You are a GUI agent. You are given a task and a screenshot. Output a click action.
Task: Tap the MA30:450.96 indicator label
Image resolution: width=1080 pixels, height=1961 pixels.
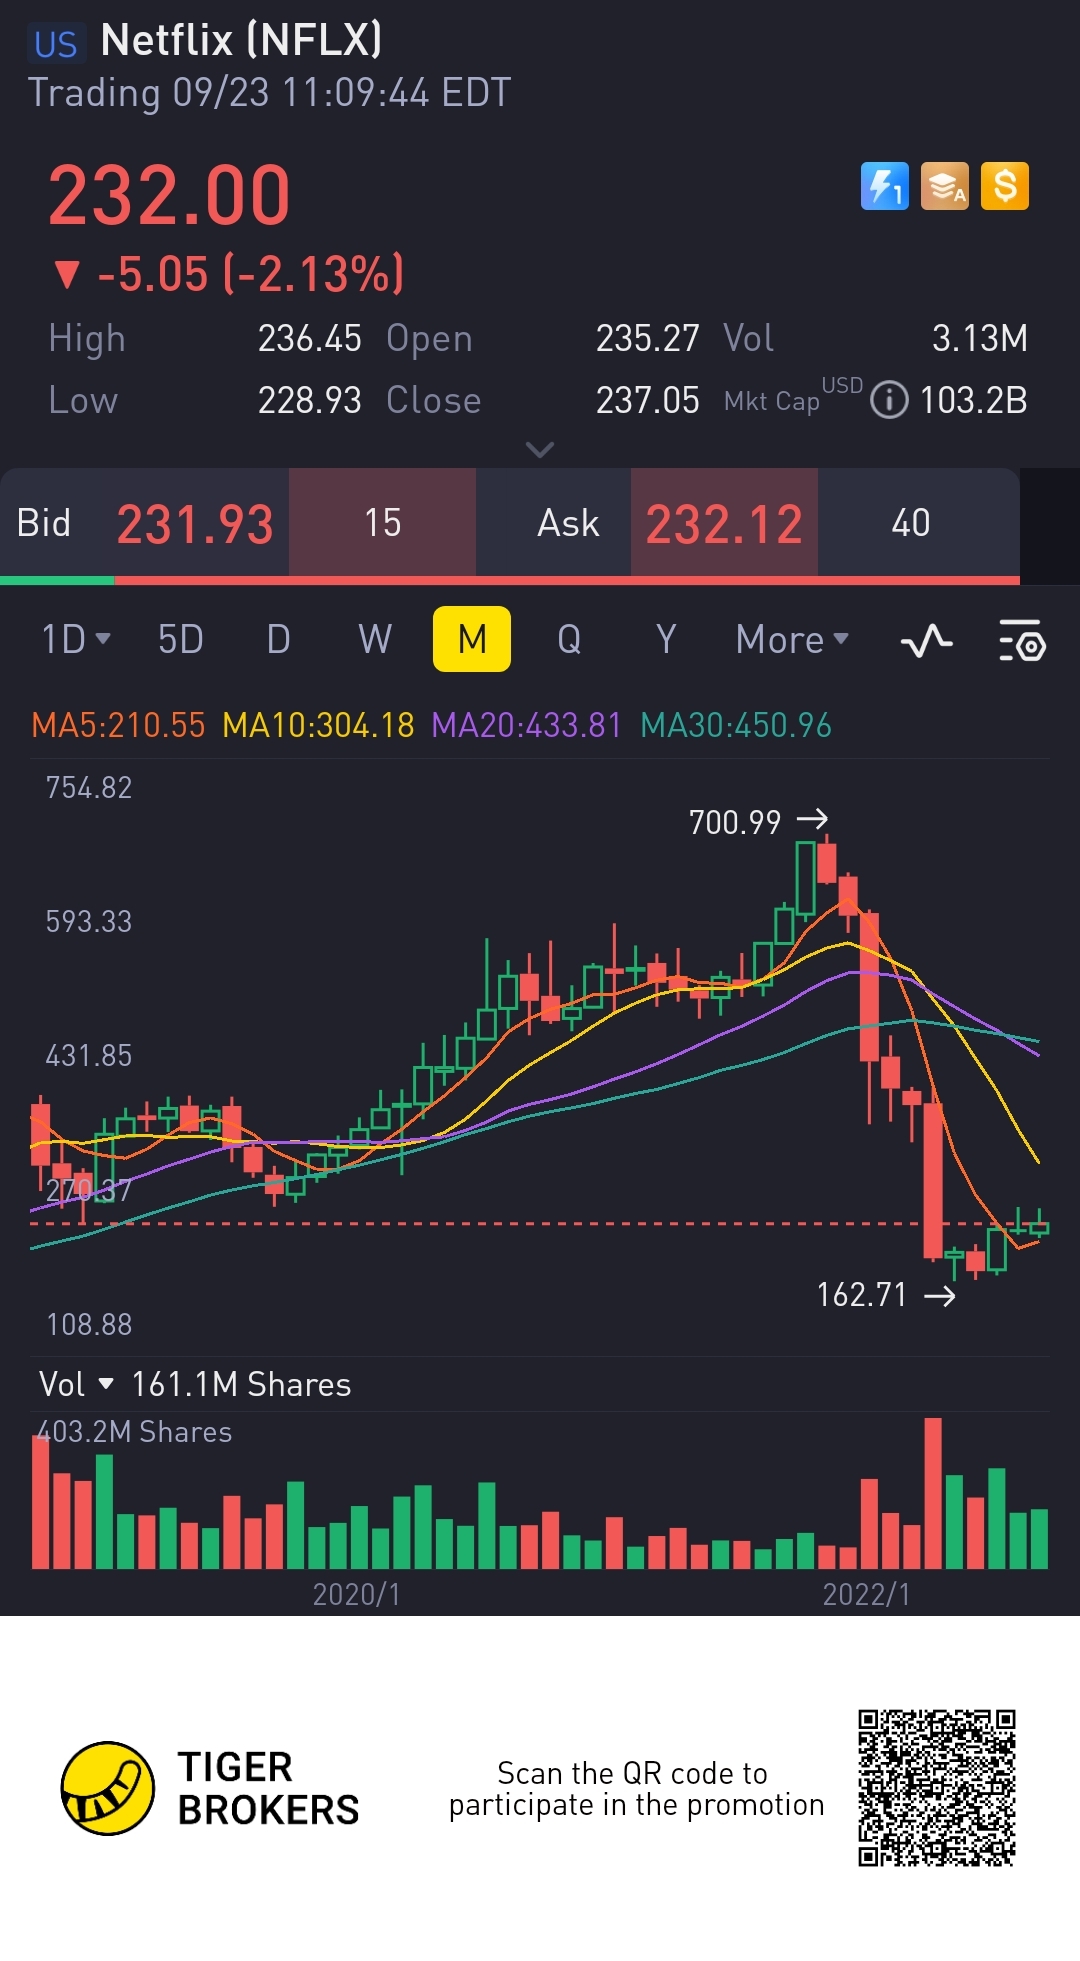736,725
